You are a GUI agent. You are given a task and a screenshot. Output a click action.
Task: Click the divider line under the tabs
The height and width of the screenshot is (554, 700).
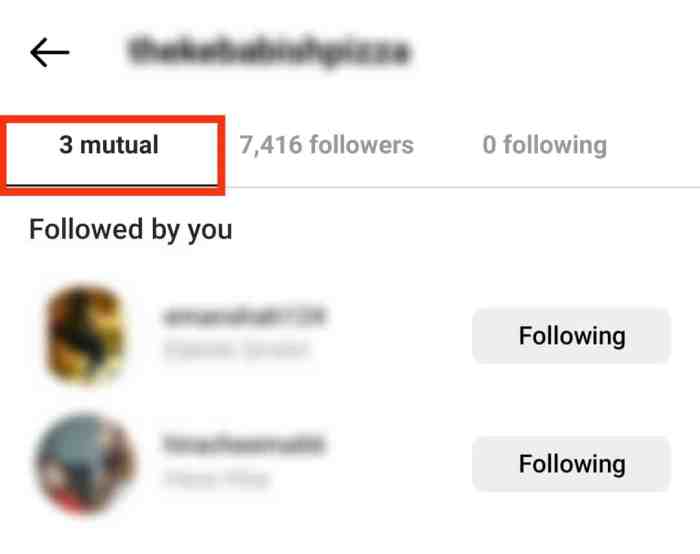pyautogui.click(x=462, y=187)
